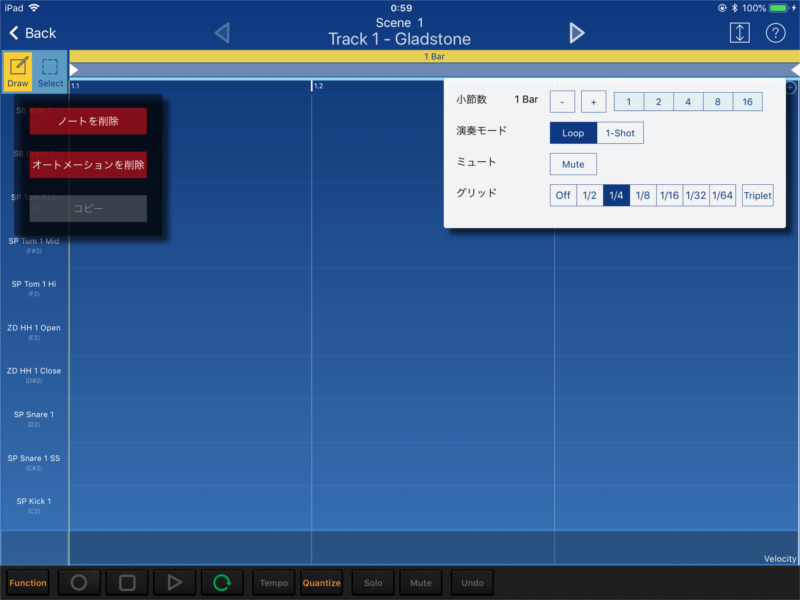Click the battery indicator in status bar
Viewport: 800px width, 600px height.
click(778, 8)
